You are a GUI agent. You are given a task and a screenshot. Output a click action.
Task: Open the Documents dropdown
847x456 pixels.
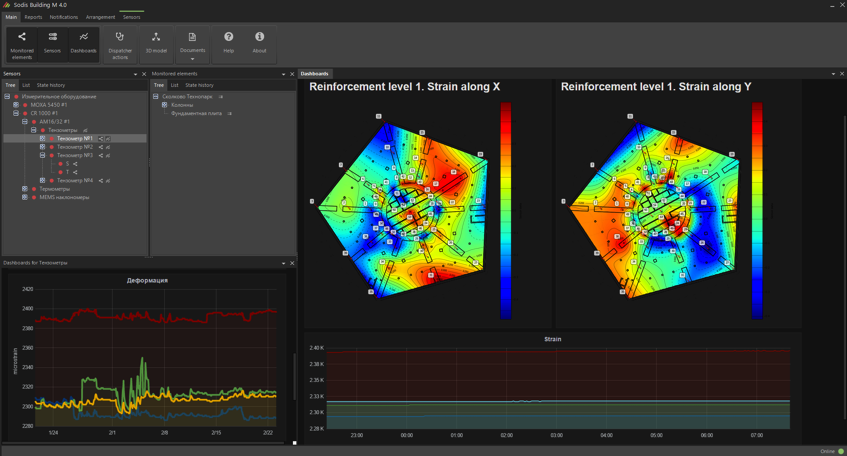[x=192, y=45]
